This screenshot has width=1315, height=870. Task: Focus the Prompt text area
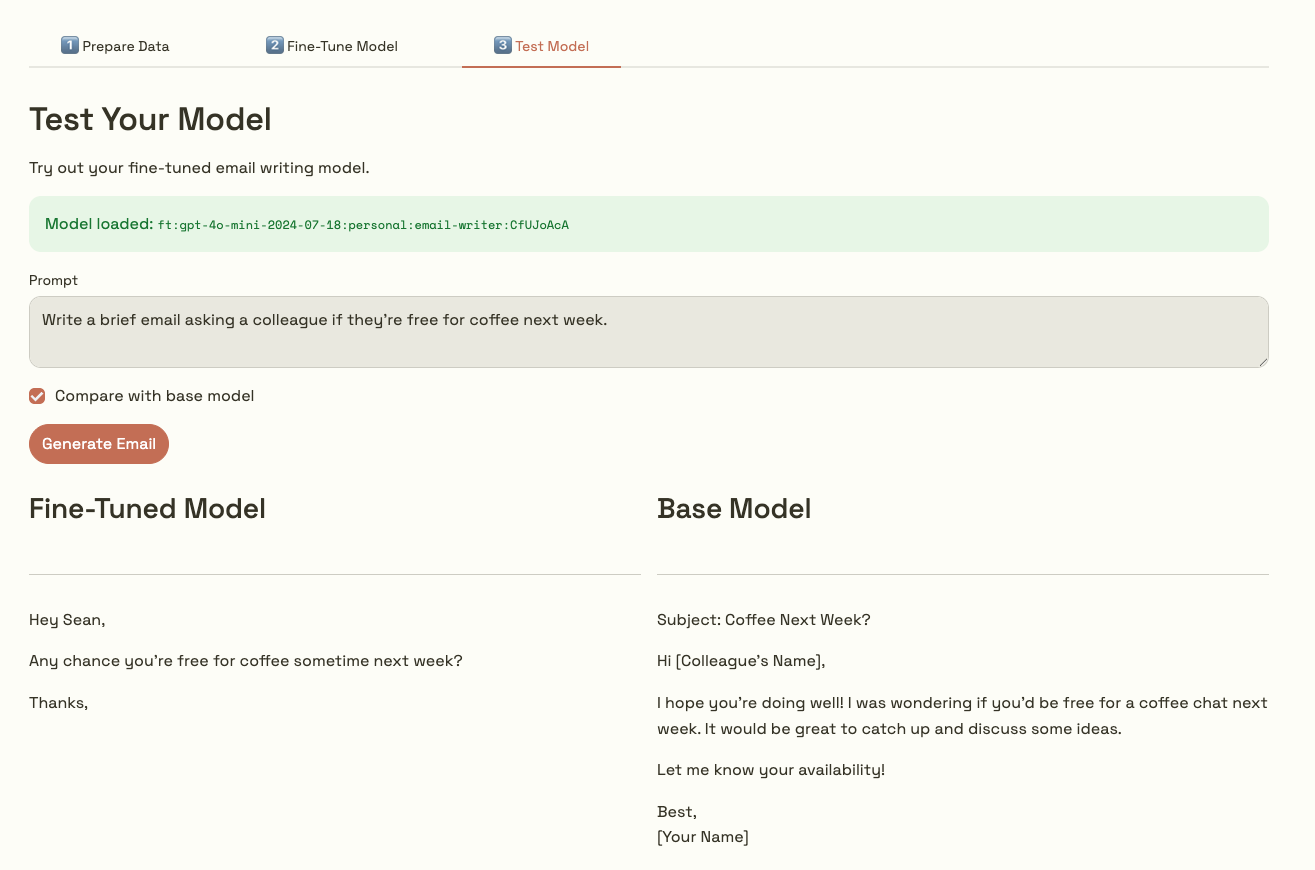tap(649, 332)
